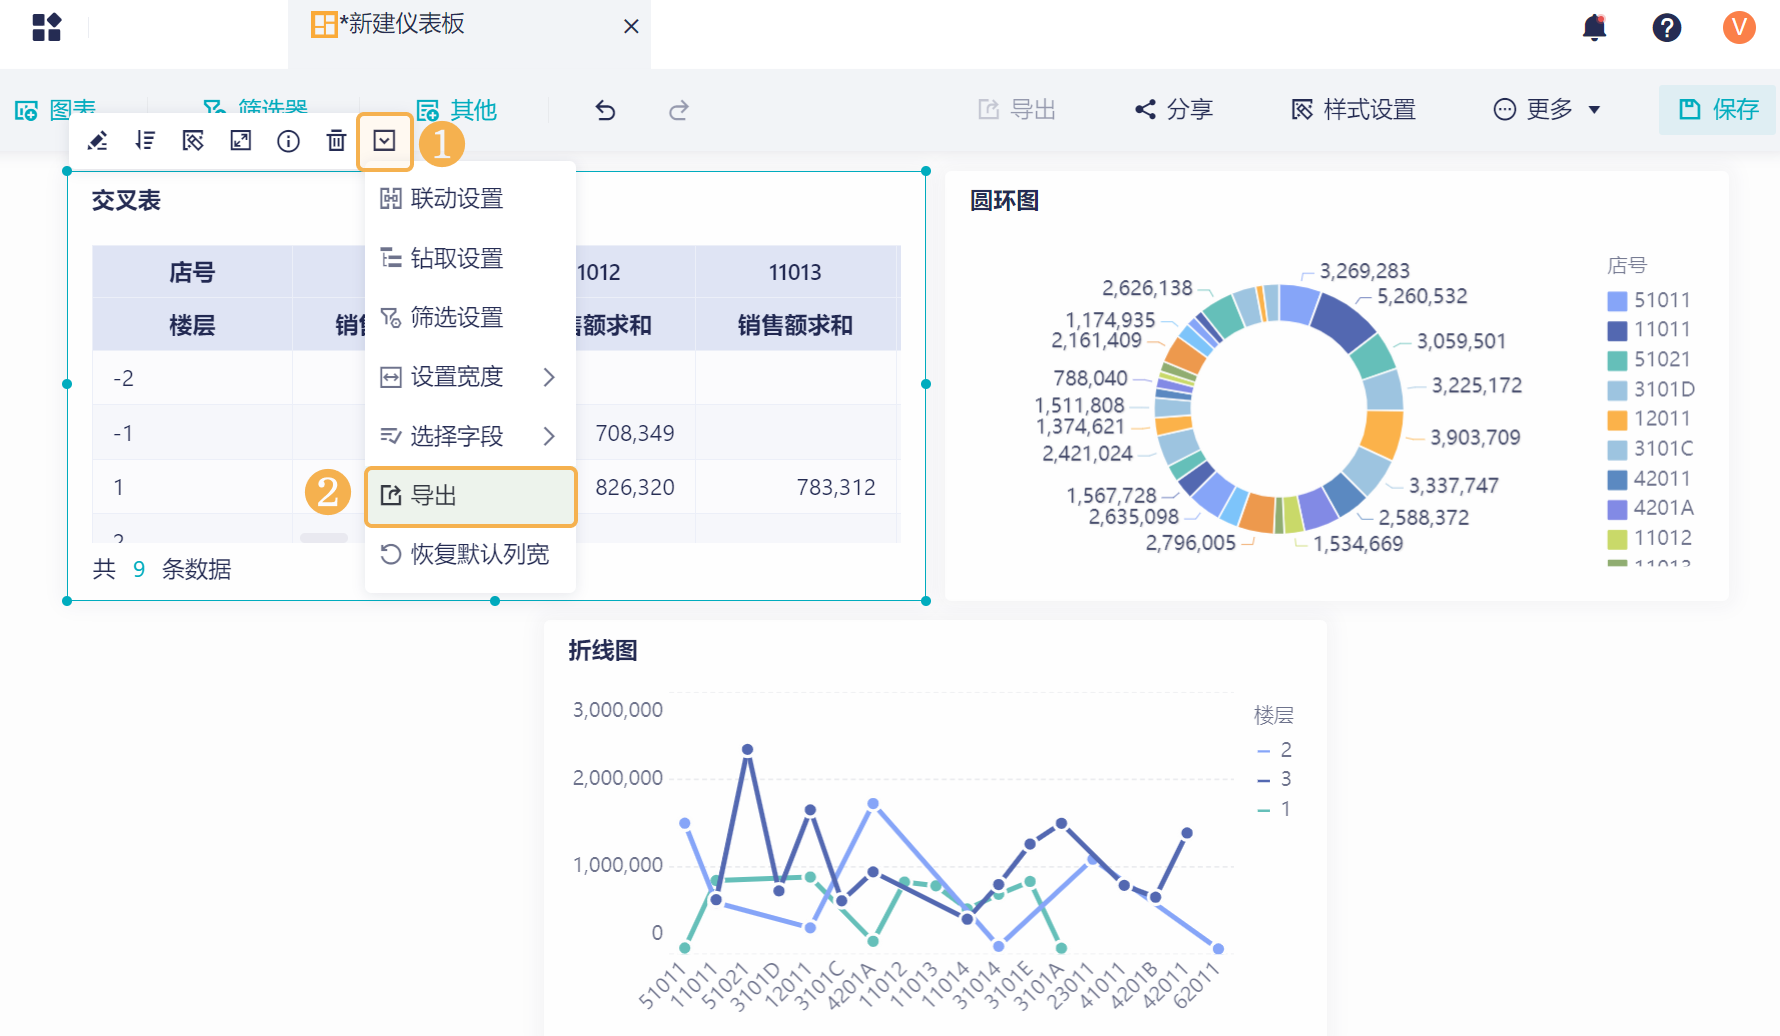Click the 折线图 widget title
Screen dimensions: 1780x1036
point(603,651)
